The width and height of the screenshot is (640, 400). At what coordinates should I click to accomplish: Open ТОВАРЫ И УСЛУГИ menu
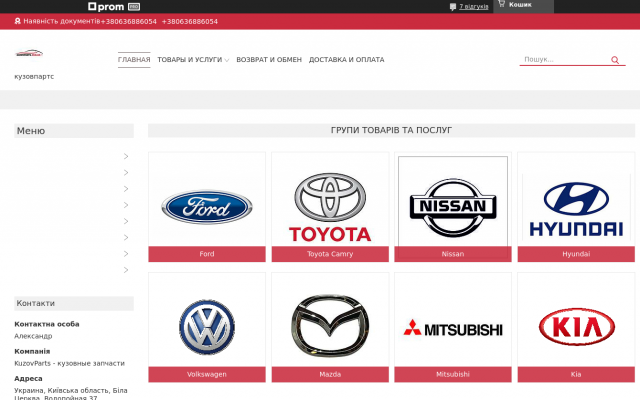[x=189, y=60]
